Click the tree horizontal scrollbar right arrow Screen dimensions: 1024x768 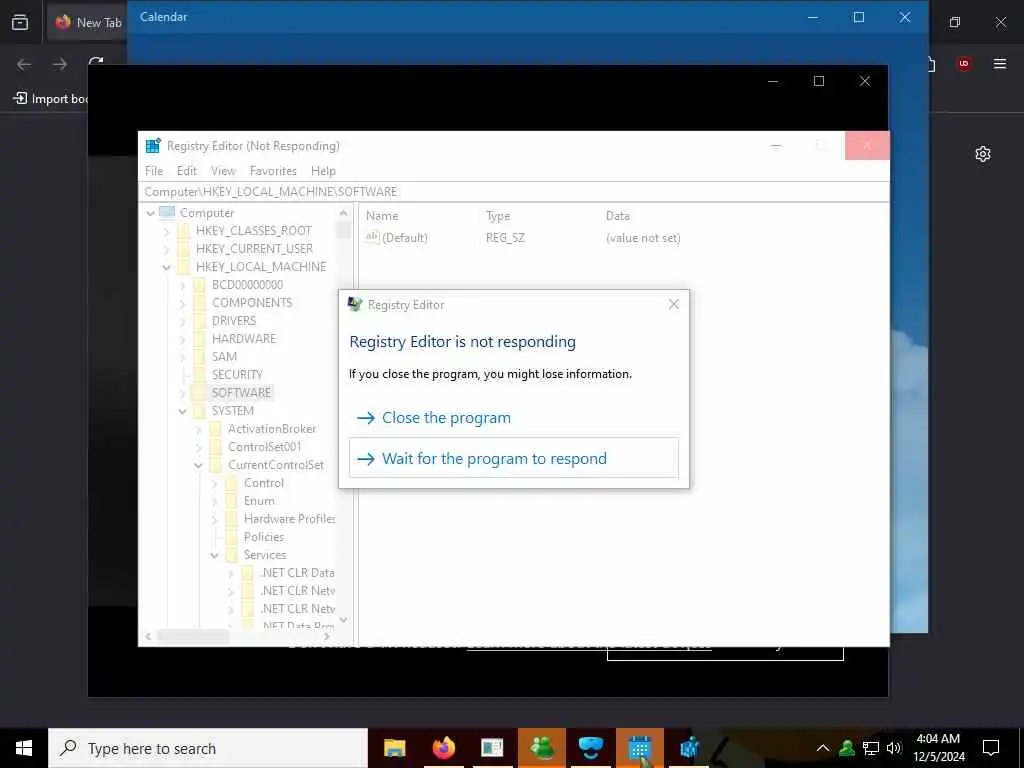(327, 636)
